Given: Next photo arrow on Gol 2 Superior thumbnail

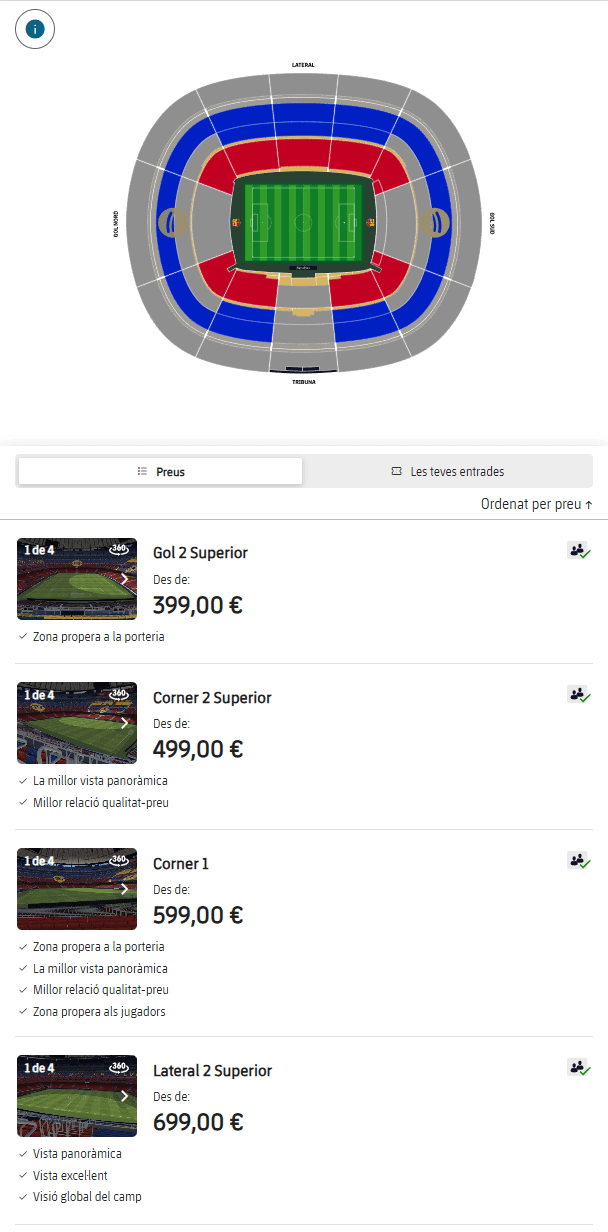Looking at the screenshot, I should [124, 578].
